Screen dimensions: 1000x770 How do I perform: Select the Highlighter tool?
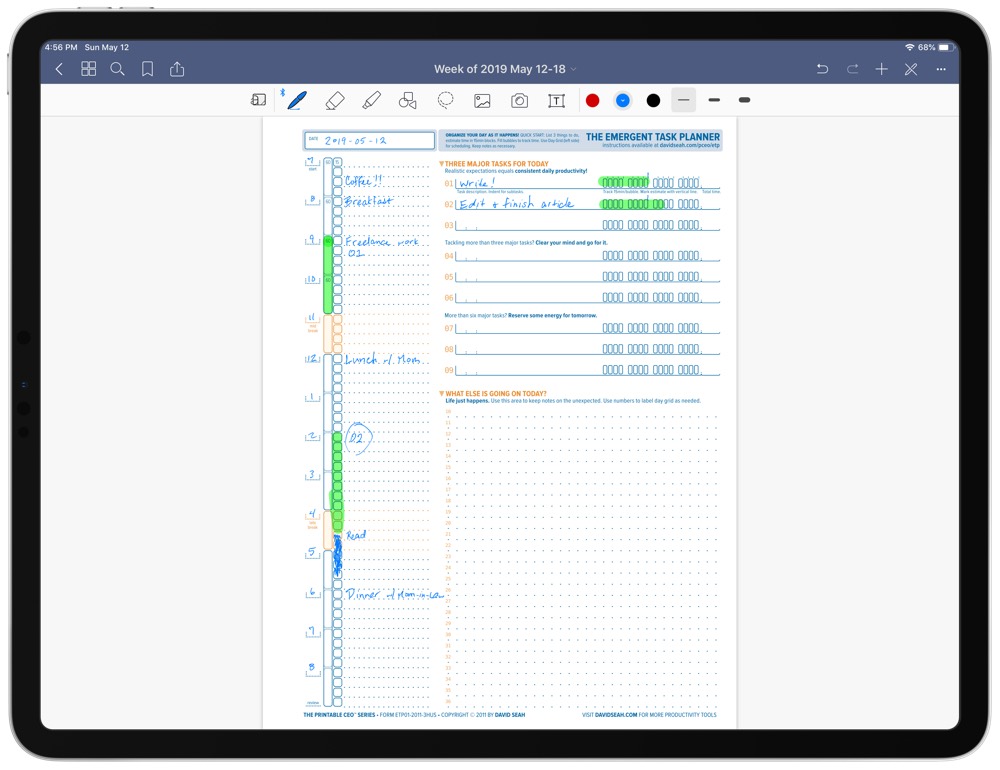[x=371, y=100]
